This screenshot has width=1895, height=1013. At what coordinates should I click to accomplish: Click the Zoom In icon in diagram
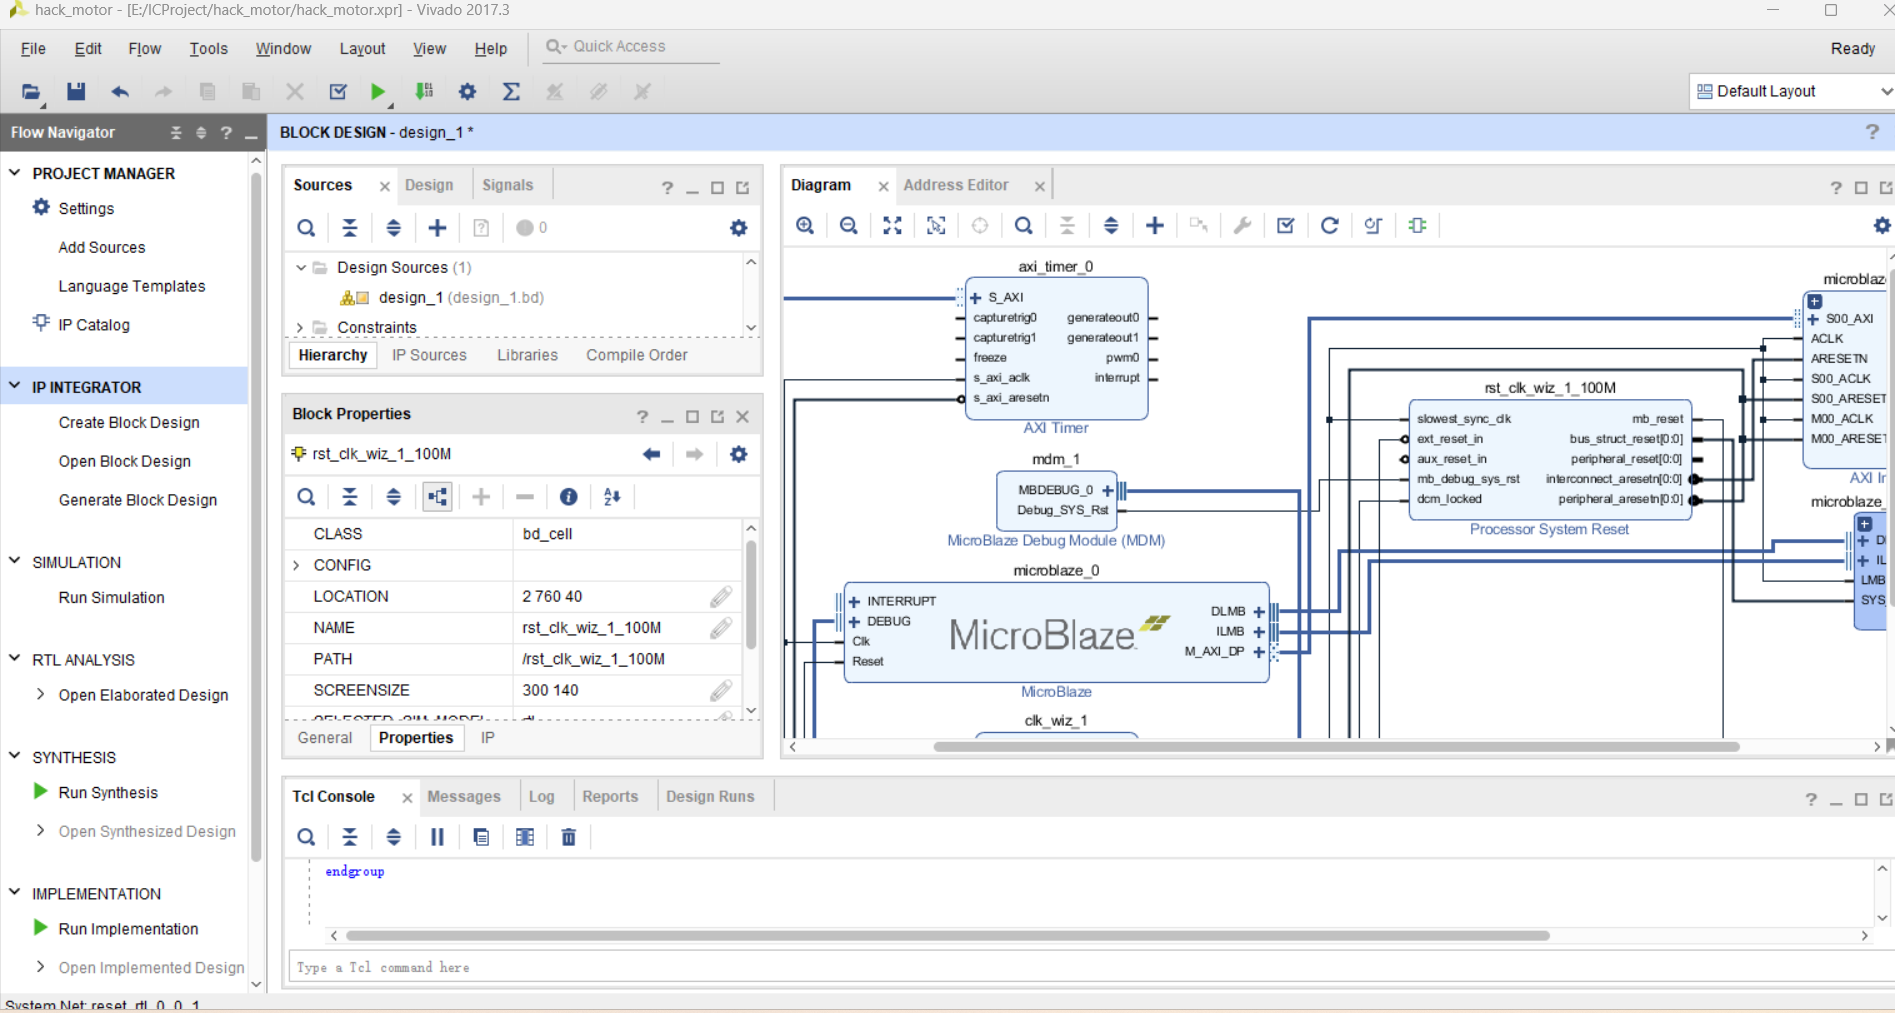pyautogui.click(x=805, y=225)
